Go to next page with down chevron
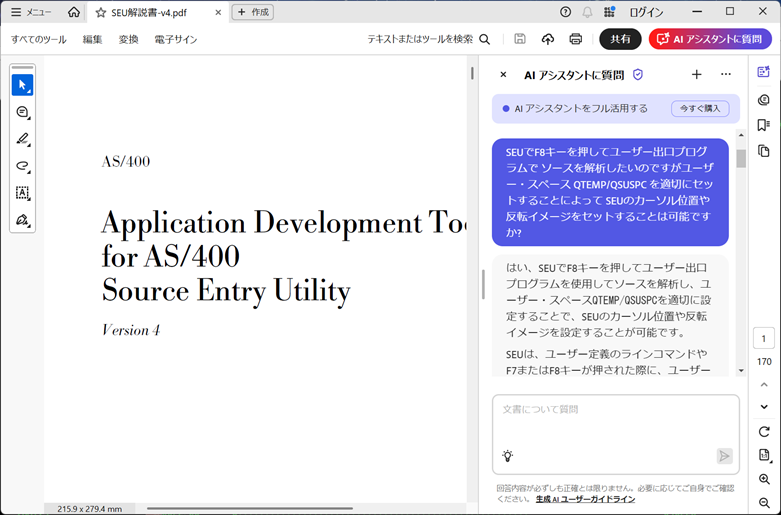 click(764, 407)
